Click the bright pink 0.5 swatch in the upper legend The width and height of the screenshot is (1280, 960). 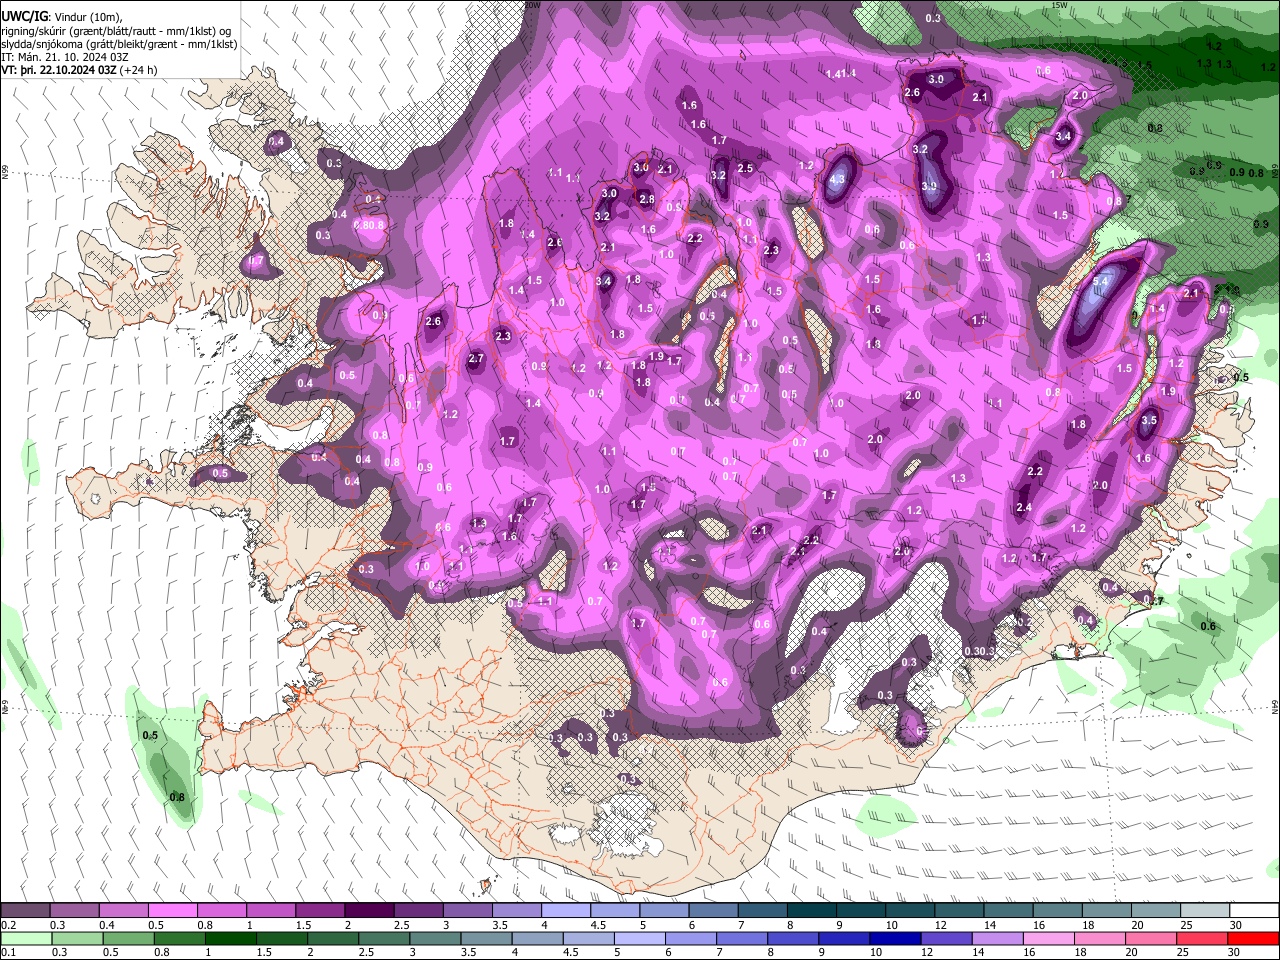coord(172,911)
